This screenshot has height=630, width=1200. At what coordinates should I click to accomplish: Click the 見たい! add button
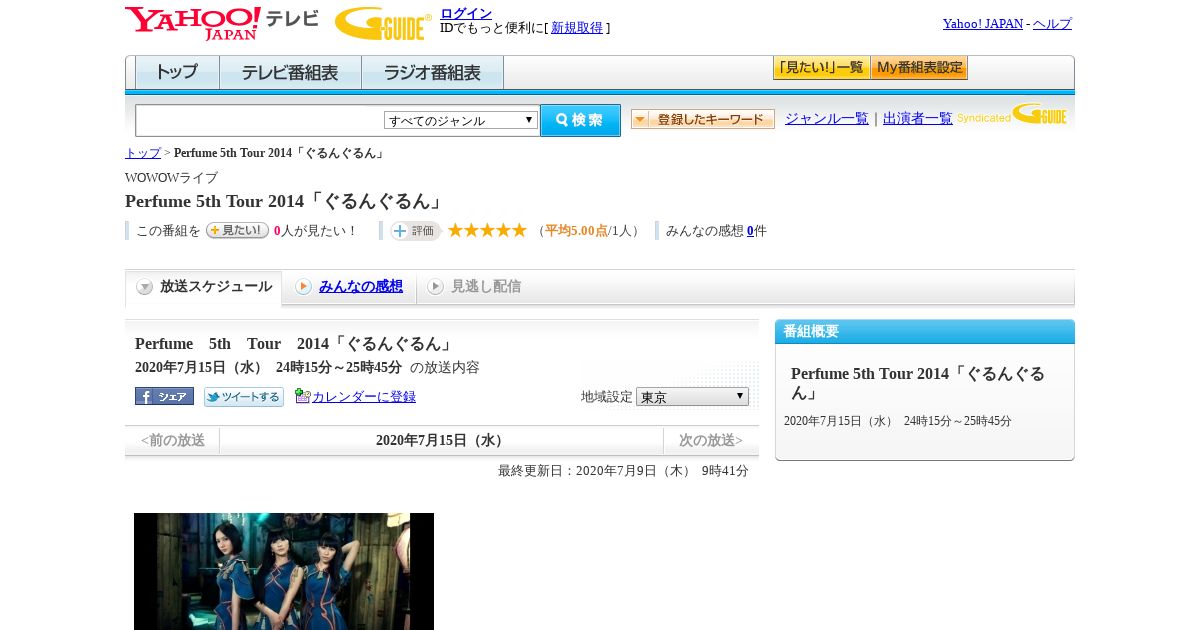(237, 230)
